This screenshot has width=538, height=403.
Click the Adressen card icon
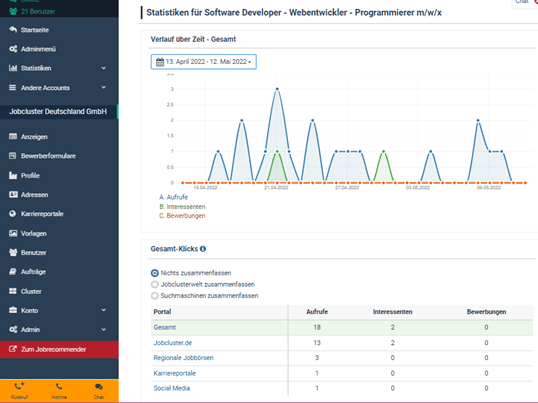13,194
